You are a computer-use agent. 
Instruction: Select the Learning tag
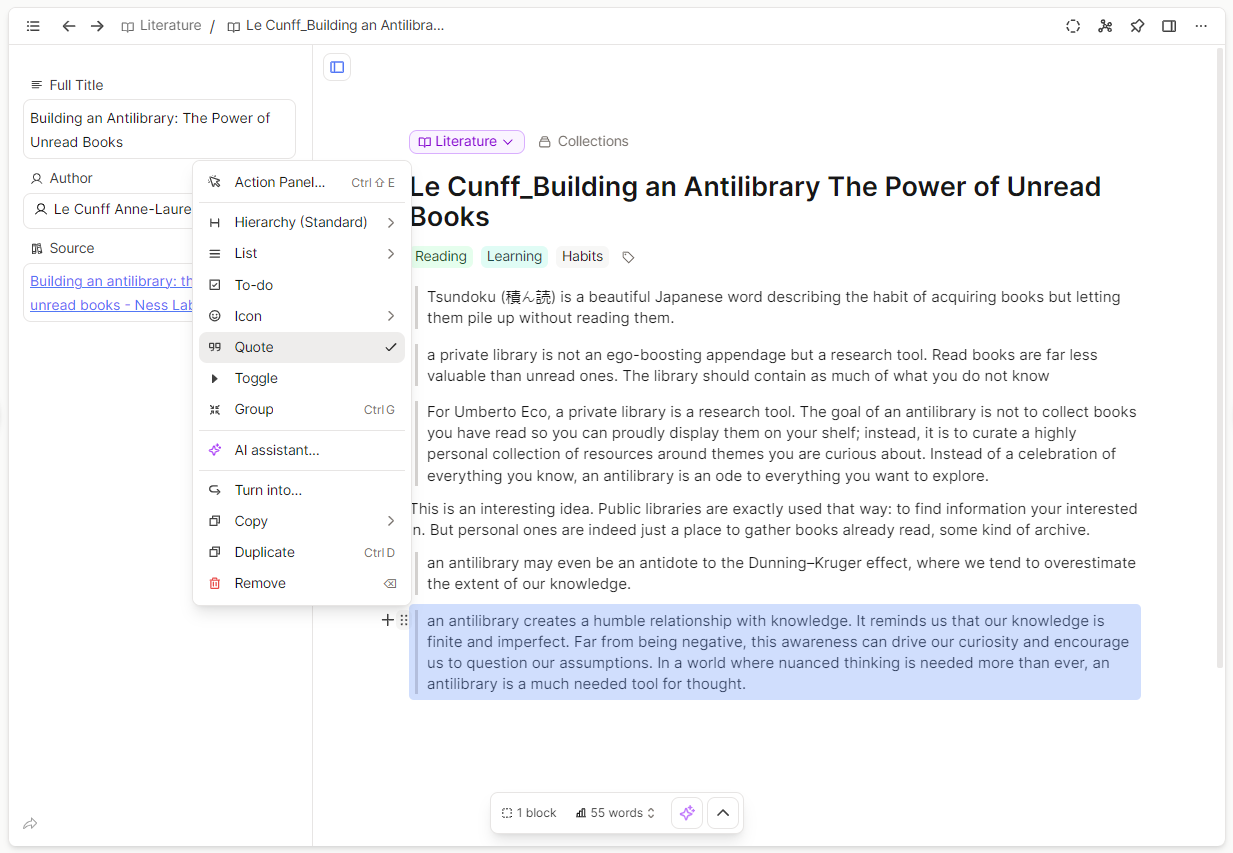(x=514, y=257)
